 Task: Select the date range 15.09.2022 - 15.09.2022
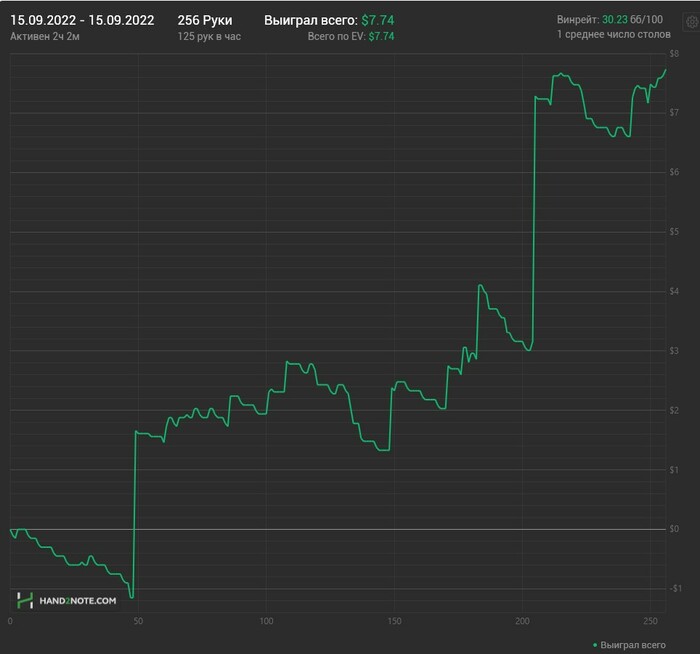coord(82,20)
